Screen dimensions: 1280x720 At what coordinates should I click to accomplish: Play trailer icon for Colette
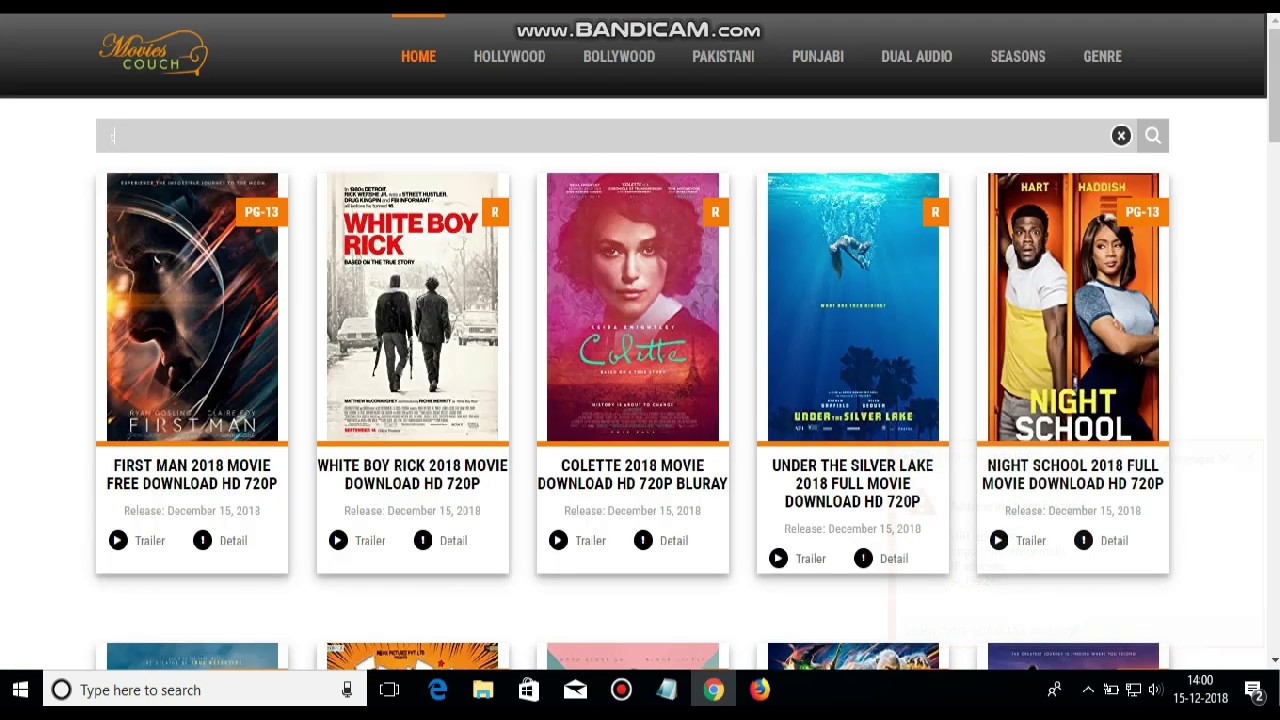tap(558, 540)
